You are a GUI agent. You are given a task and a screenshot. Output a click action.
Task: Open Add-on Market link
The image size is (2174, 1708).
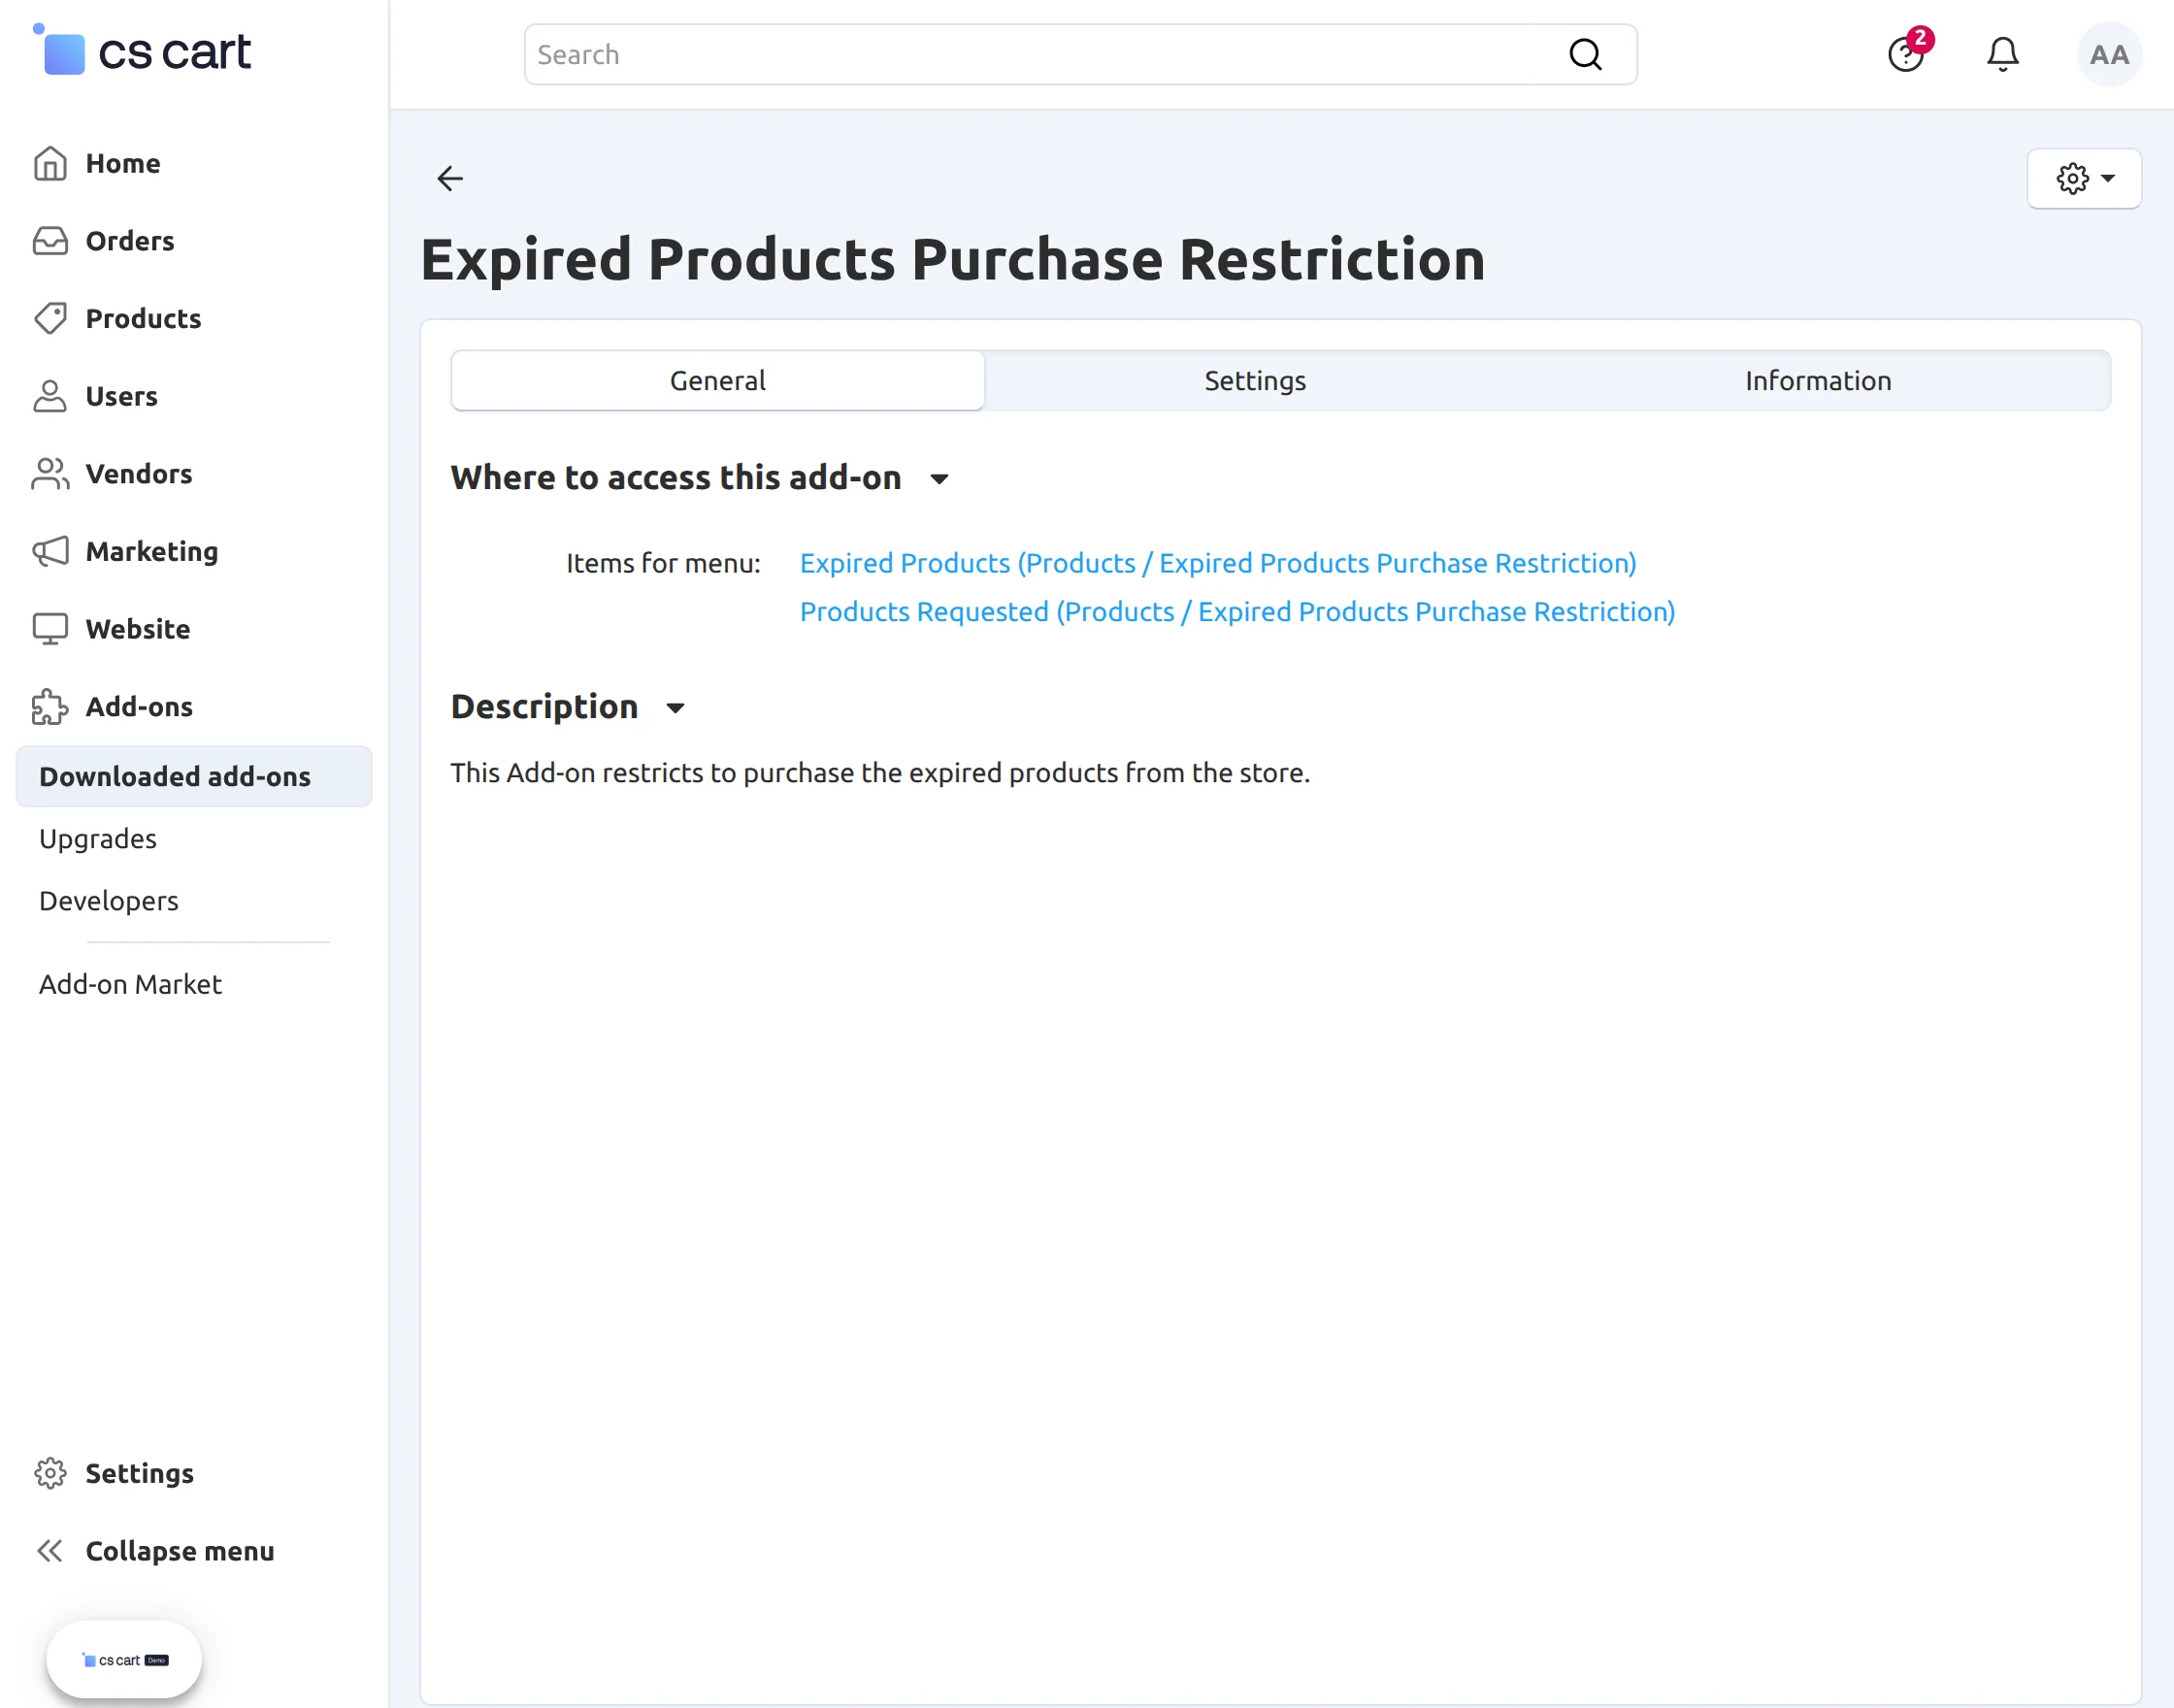130,984
